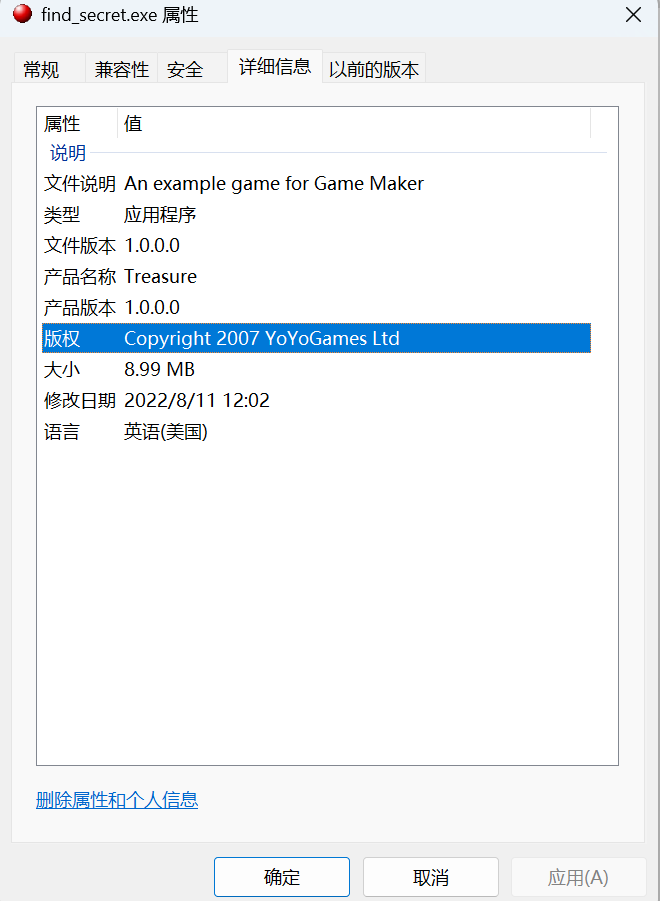Screen dimensions: 660x901
Task: Close the find_secret.exe properties dialog
Action: 633,14
